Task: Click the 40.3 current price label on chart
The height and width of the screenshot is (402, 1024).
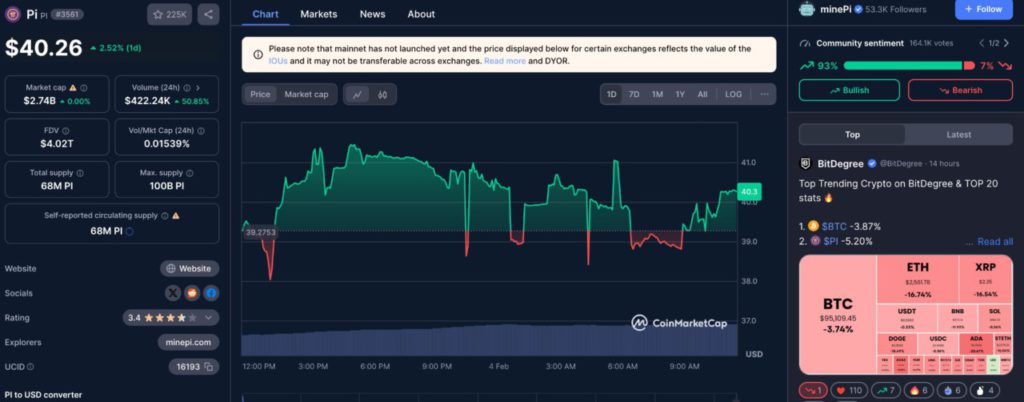Action: coord(748,192)
